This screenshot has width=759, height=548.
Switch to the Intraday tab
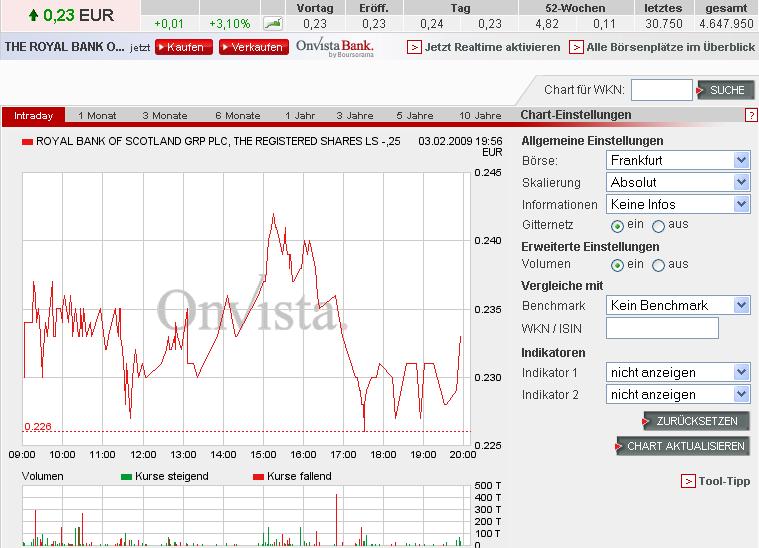(33, 116)
